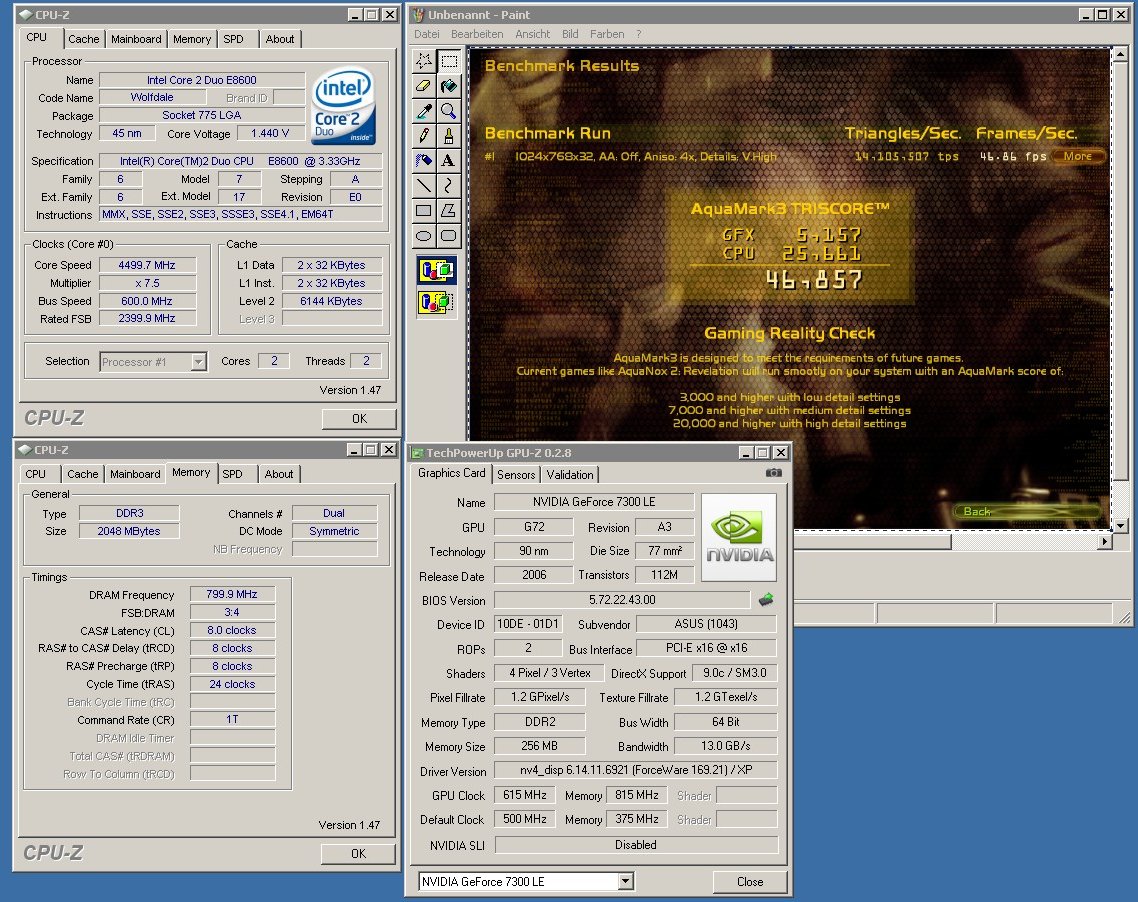This screenshot has width=1138, height=902.
Task: Click the Paint vertical scrollbar up arrow
Action: tap(1121, 54)
